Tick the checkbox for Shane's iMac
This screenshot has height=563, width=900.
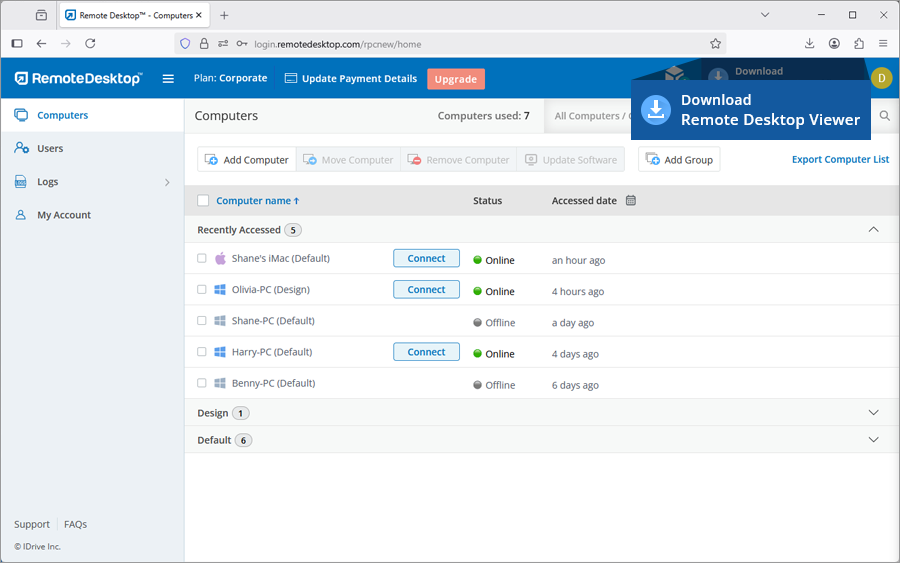(202, 258)
